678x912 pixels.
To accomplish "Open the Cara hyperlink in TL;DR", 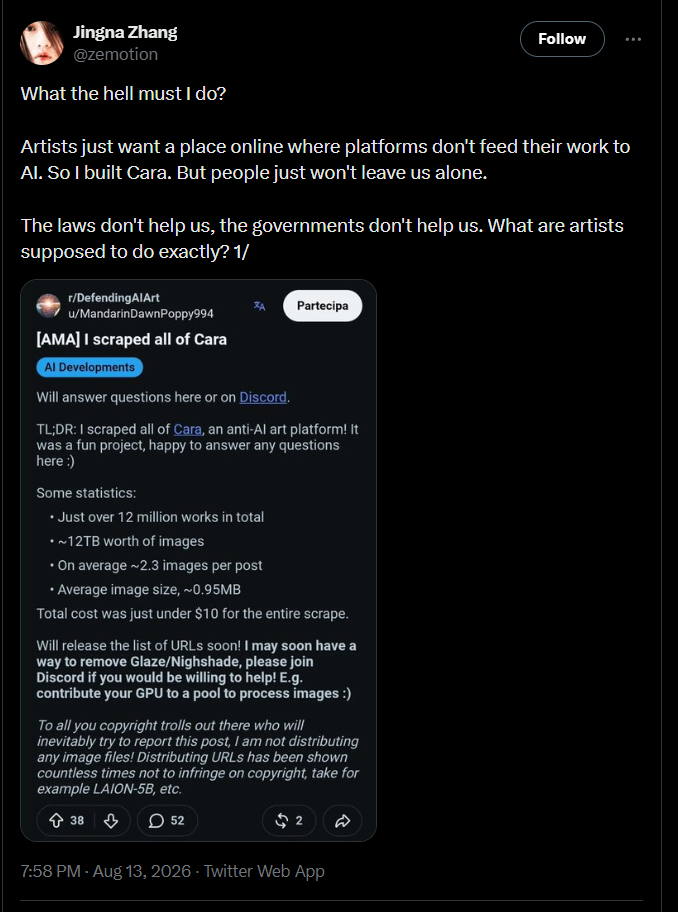I will pyautogui.click(x=188, y=429).
